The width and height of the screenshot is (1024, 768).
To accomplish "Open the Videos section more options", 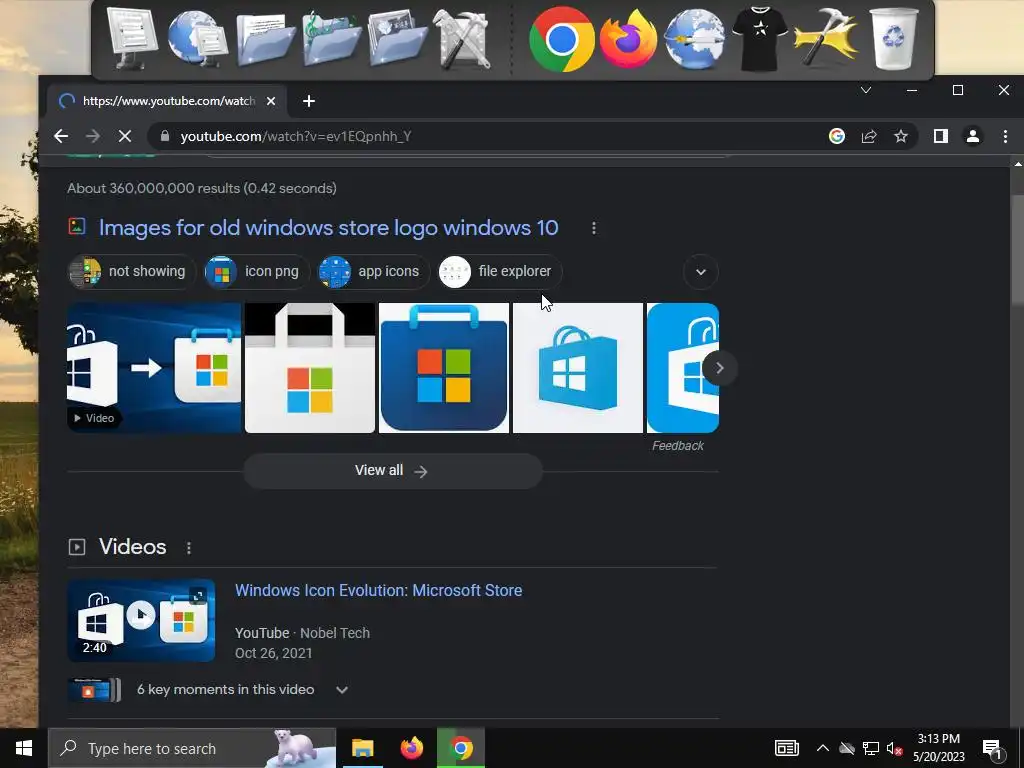I will tap(189, 548).
